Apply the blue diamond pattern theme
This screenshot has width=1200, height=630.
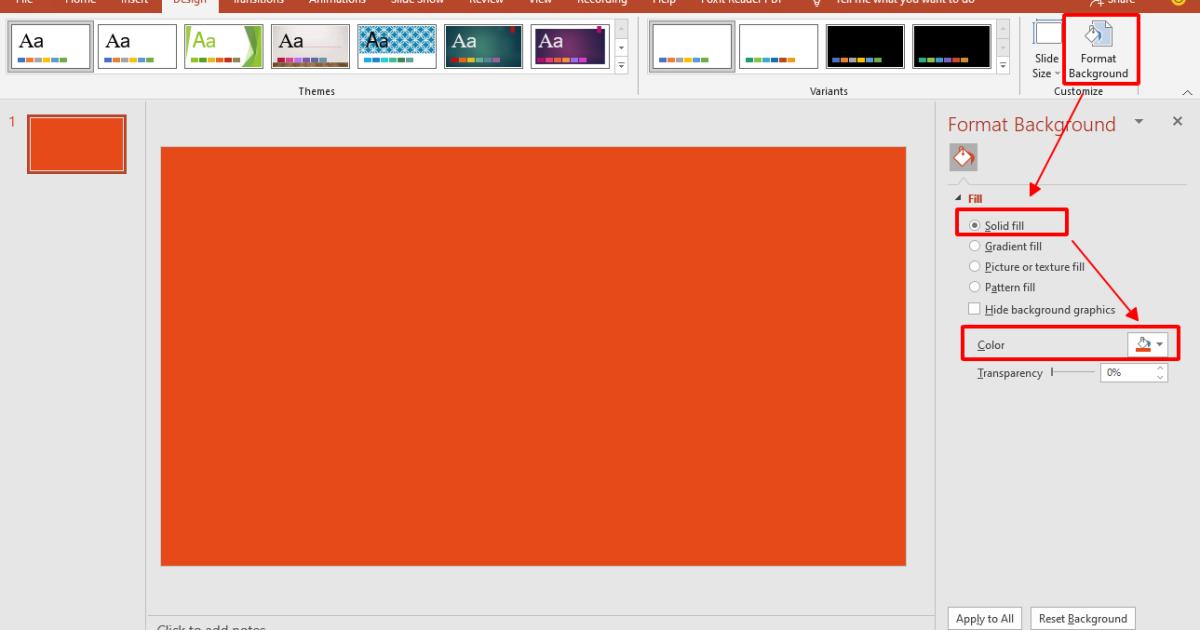click(397, 46)
